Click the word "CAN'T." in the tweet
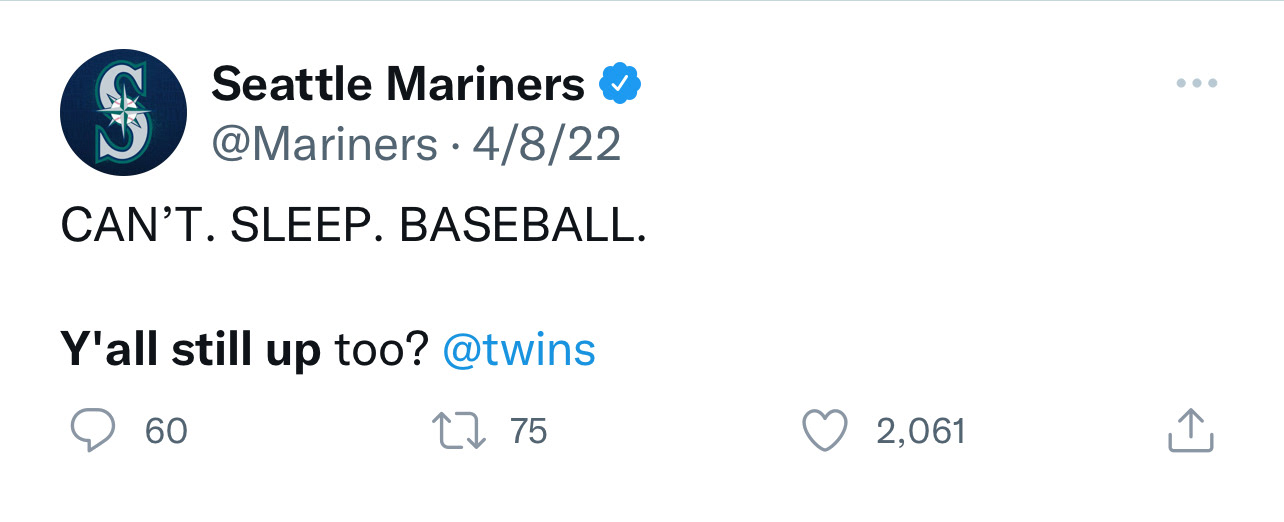The height and width of the screenshot is (522, 1284). [136, 228]
